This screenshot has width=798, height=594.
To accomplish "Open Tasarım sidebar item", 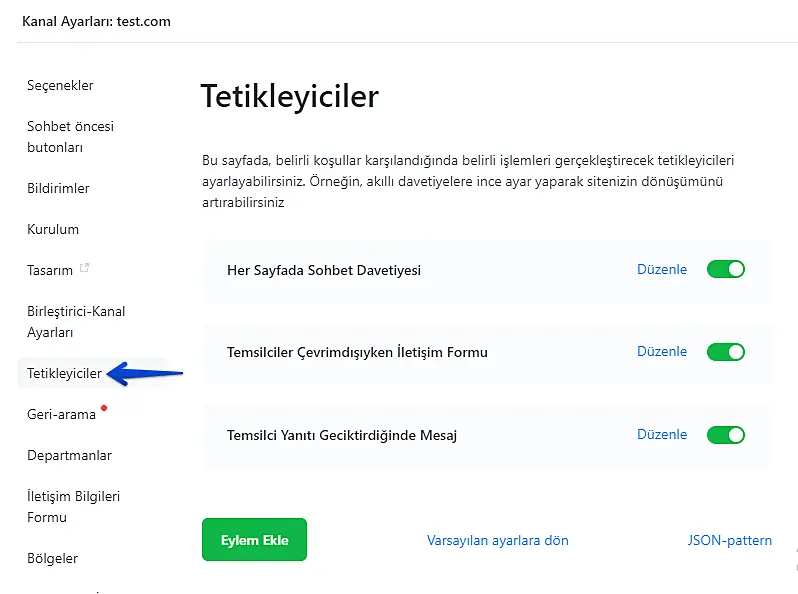I will pos(50,270).
